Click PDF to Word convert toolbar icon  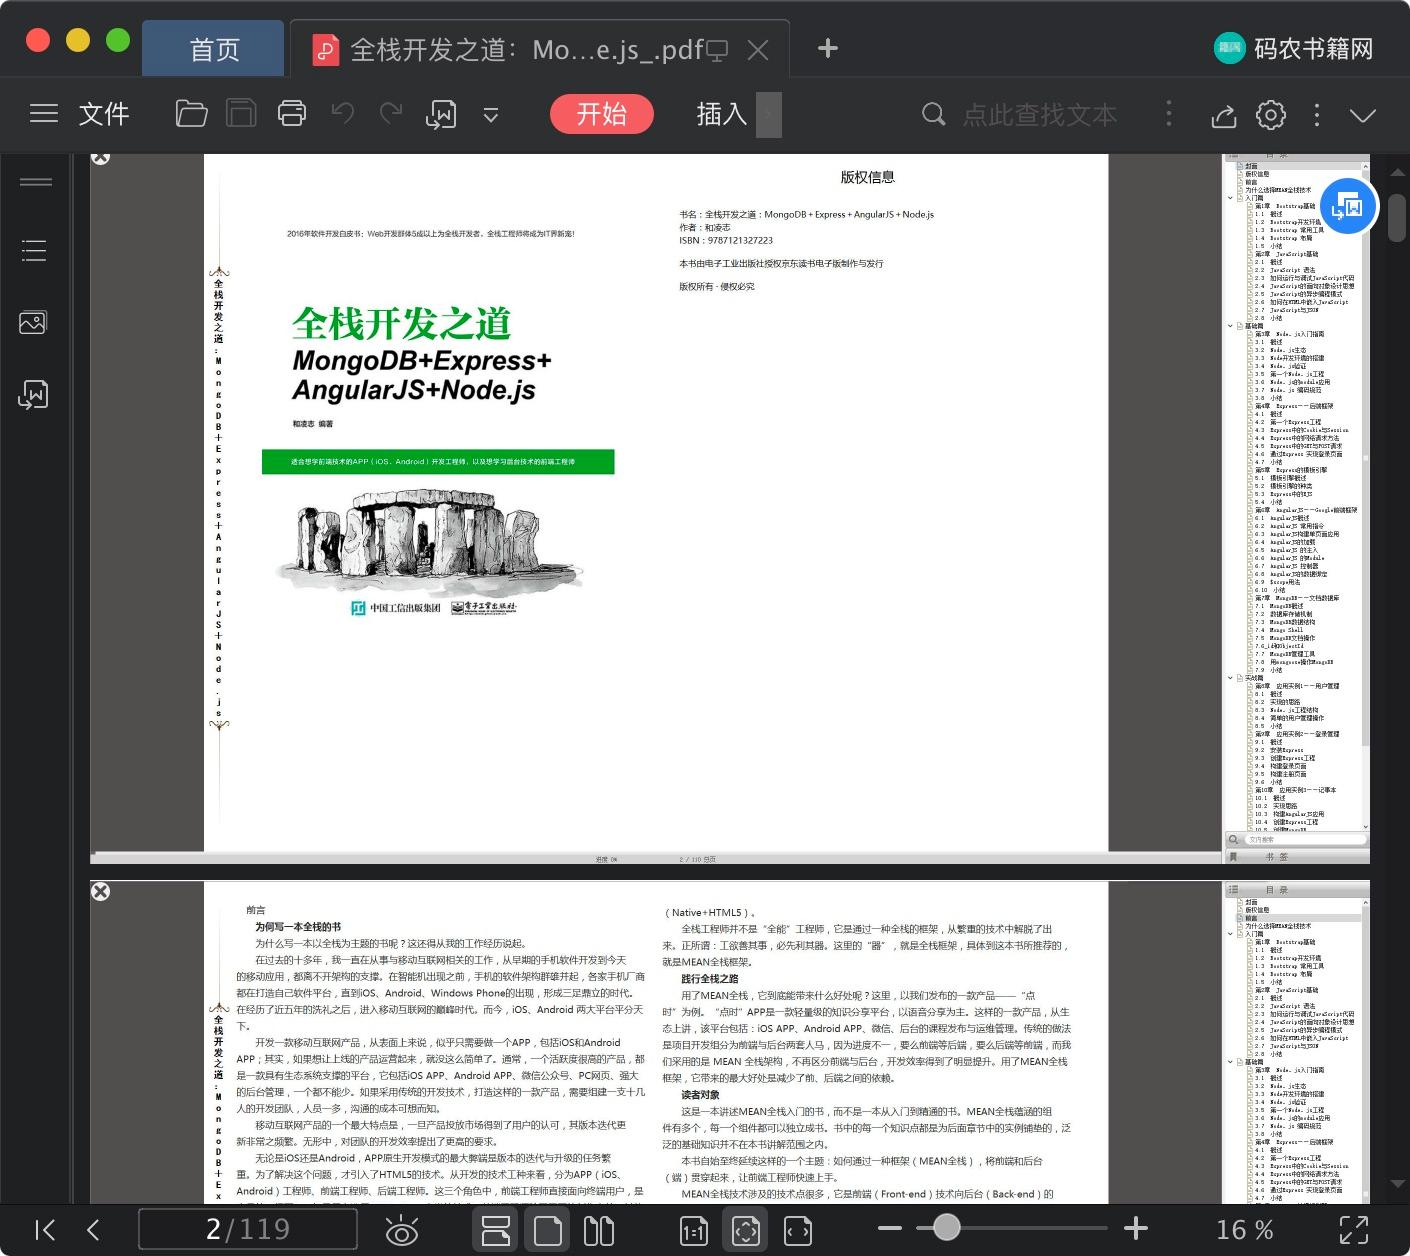pos(441,114)
